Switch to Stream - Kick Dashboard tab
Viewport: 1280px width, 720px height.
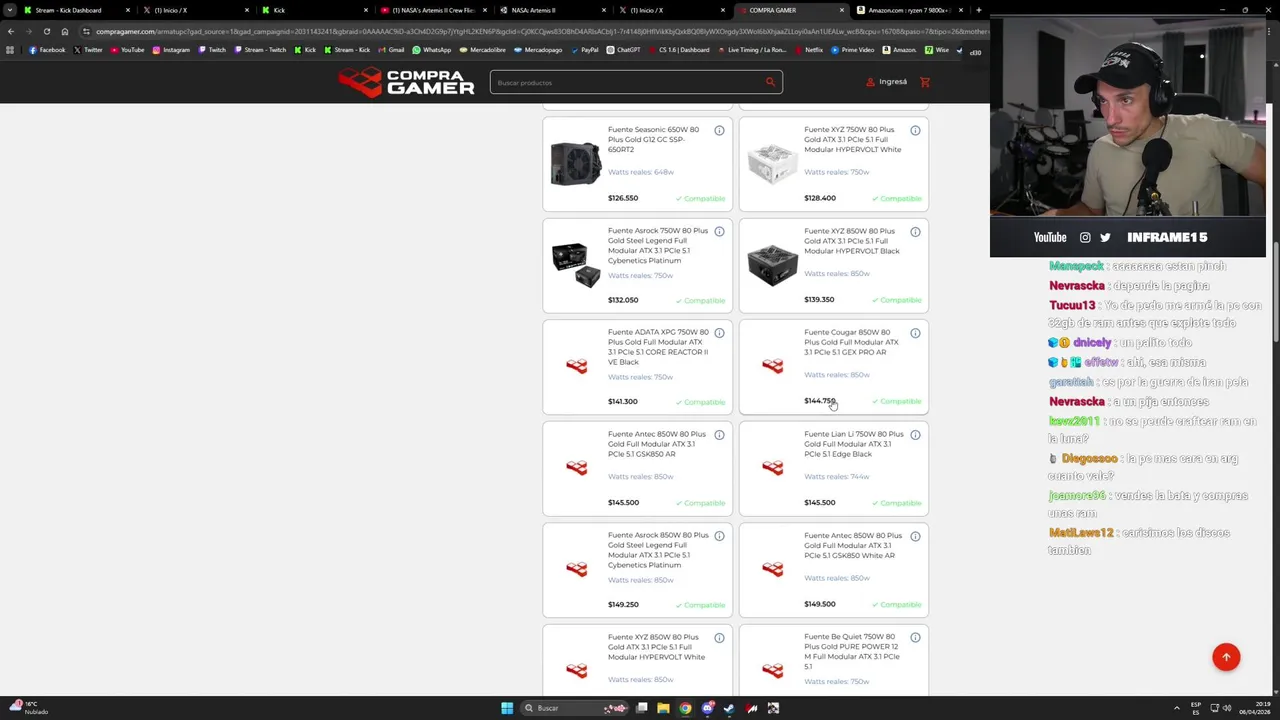point(75,10)
